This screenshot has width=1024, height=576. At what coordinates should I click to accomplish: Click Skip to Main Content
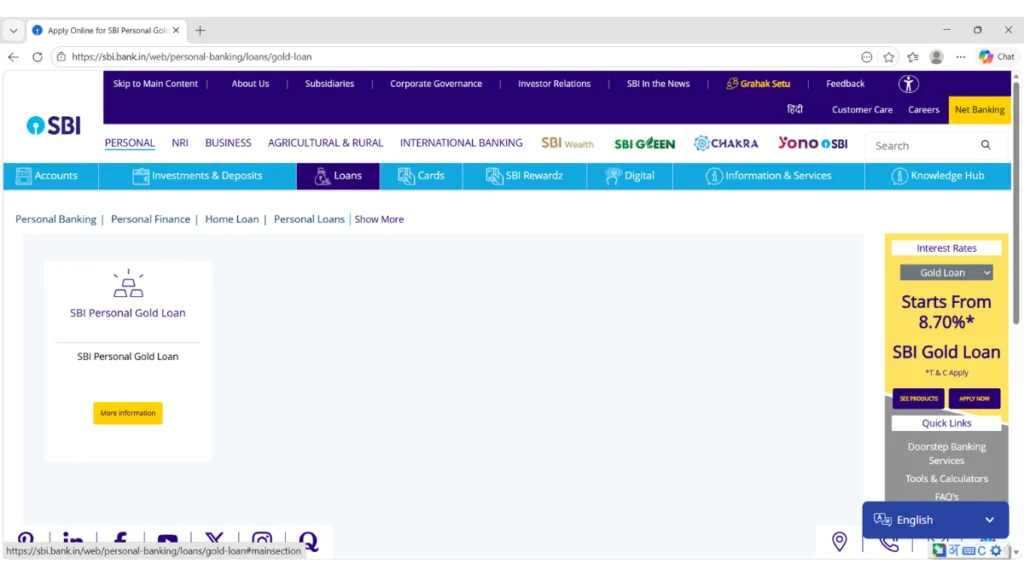click(155, 84)
